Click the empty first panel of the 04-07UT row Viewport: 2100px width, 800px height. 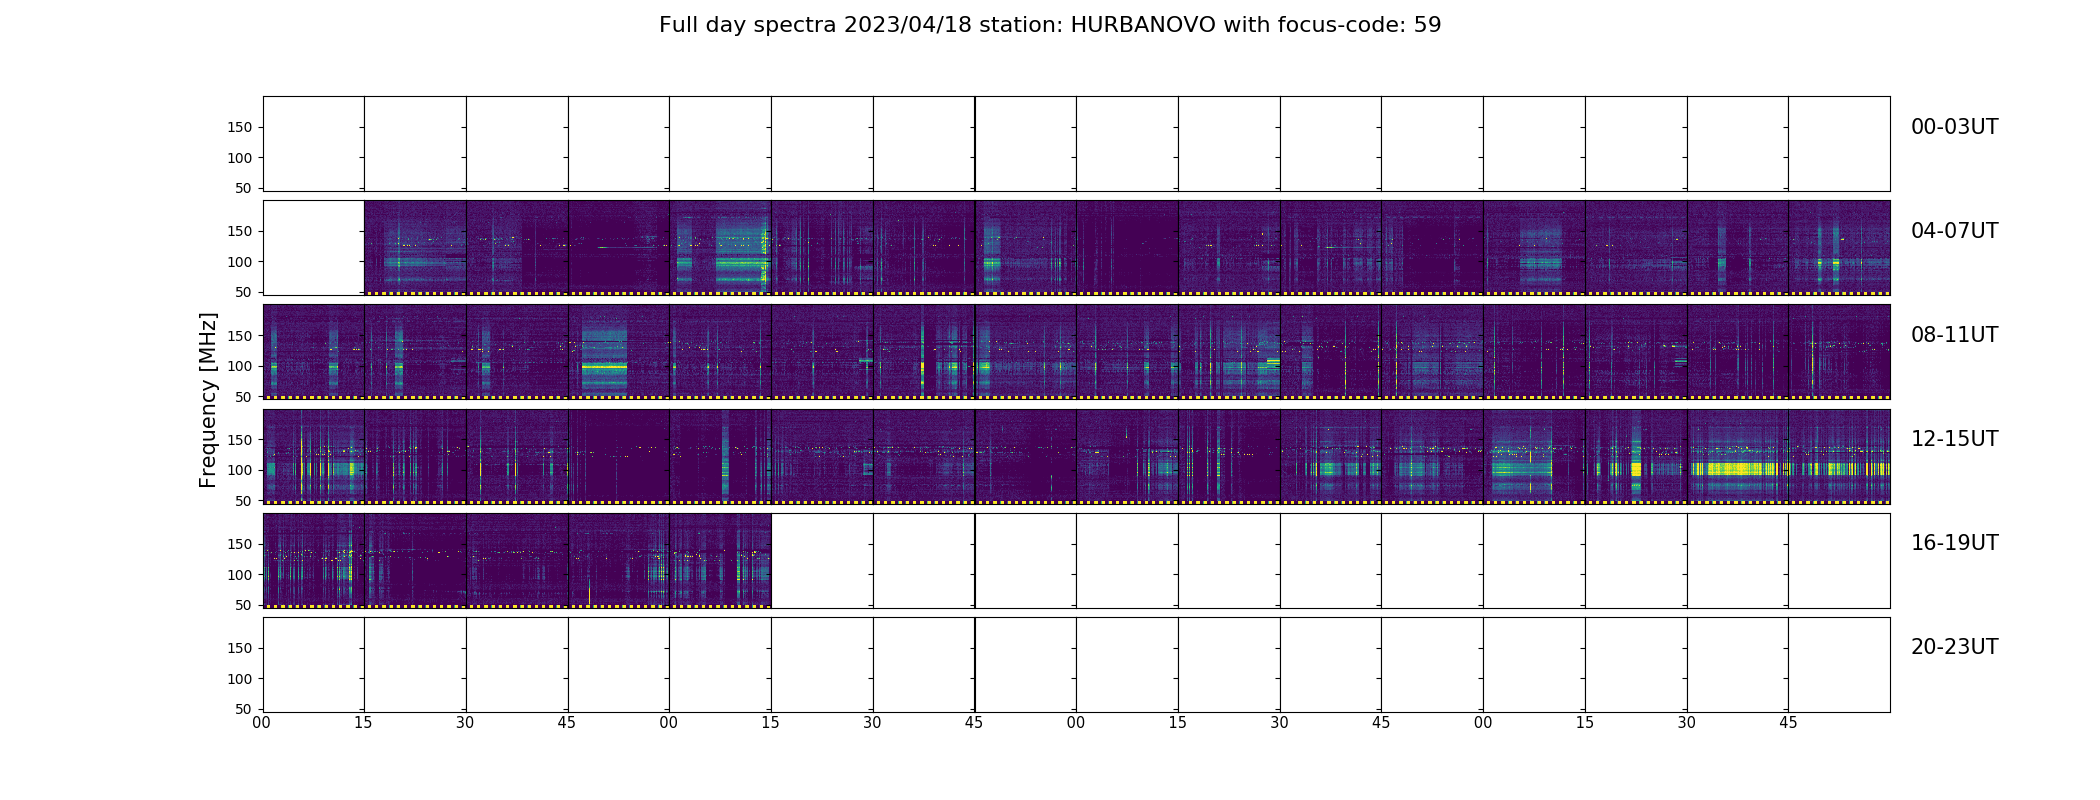click(314, 248)
